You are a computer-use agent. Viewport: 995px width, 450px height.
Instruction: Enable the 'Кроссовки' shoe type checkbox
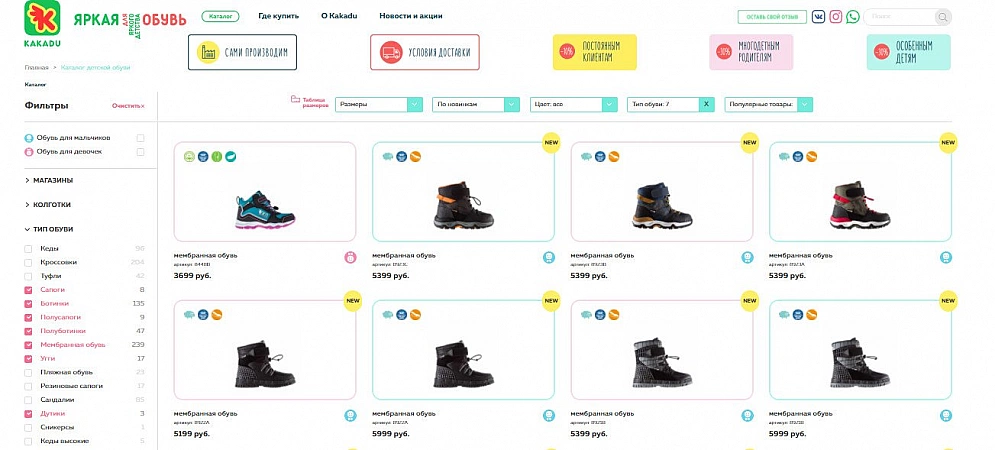pyautogui.click(x=29, y=262)
